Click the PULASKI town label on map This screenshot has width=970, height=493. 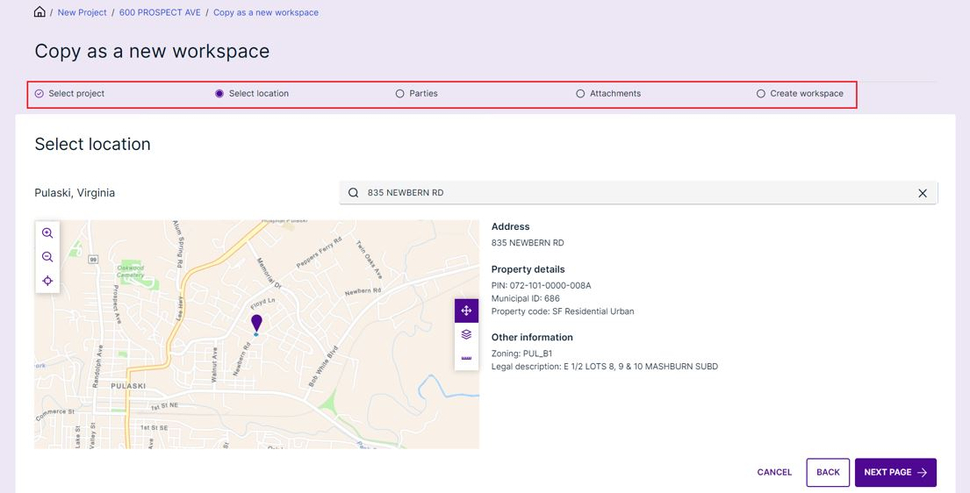coord(128,386)
